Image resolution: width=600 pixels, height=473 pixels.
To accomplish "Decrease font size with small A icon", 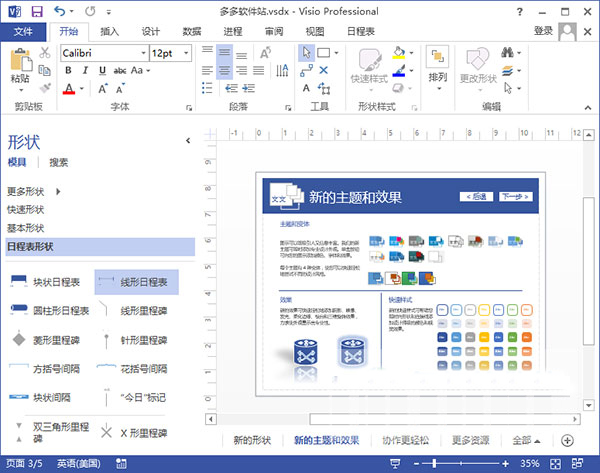I will tap(120, 89).
